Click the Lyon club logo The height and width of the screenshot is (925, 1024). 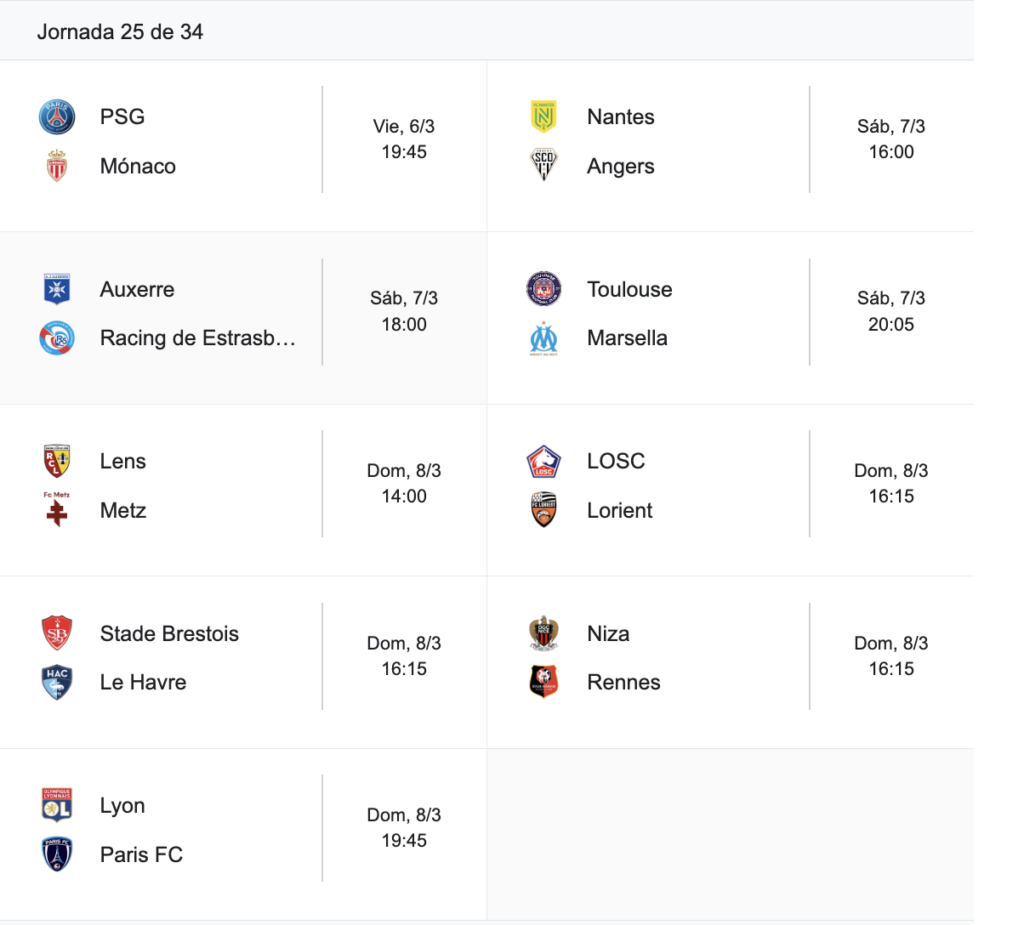57,805
